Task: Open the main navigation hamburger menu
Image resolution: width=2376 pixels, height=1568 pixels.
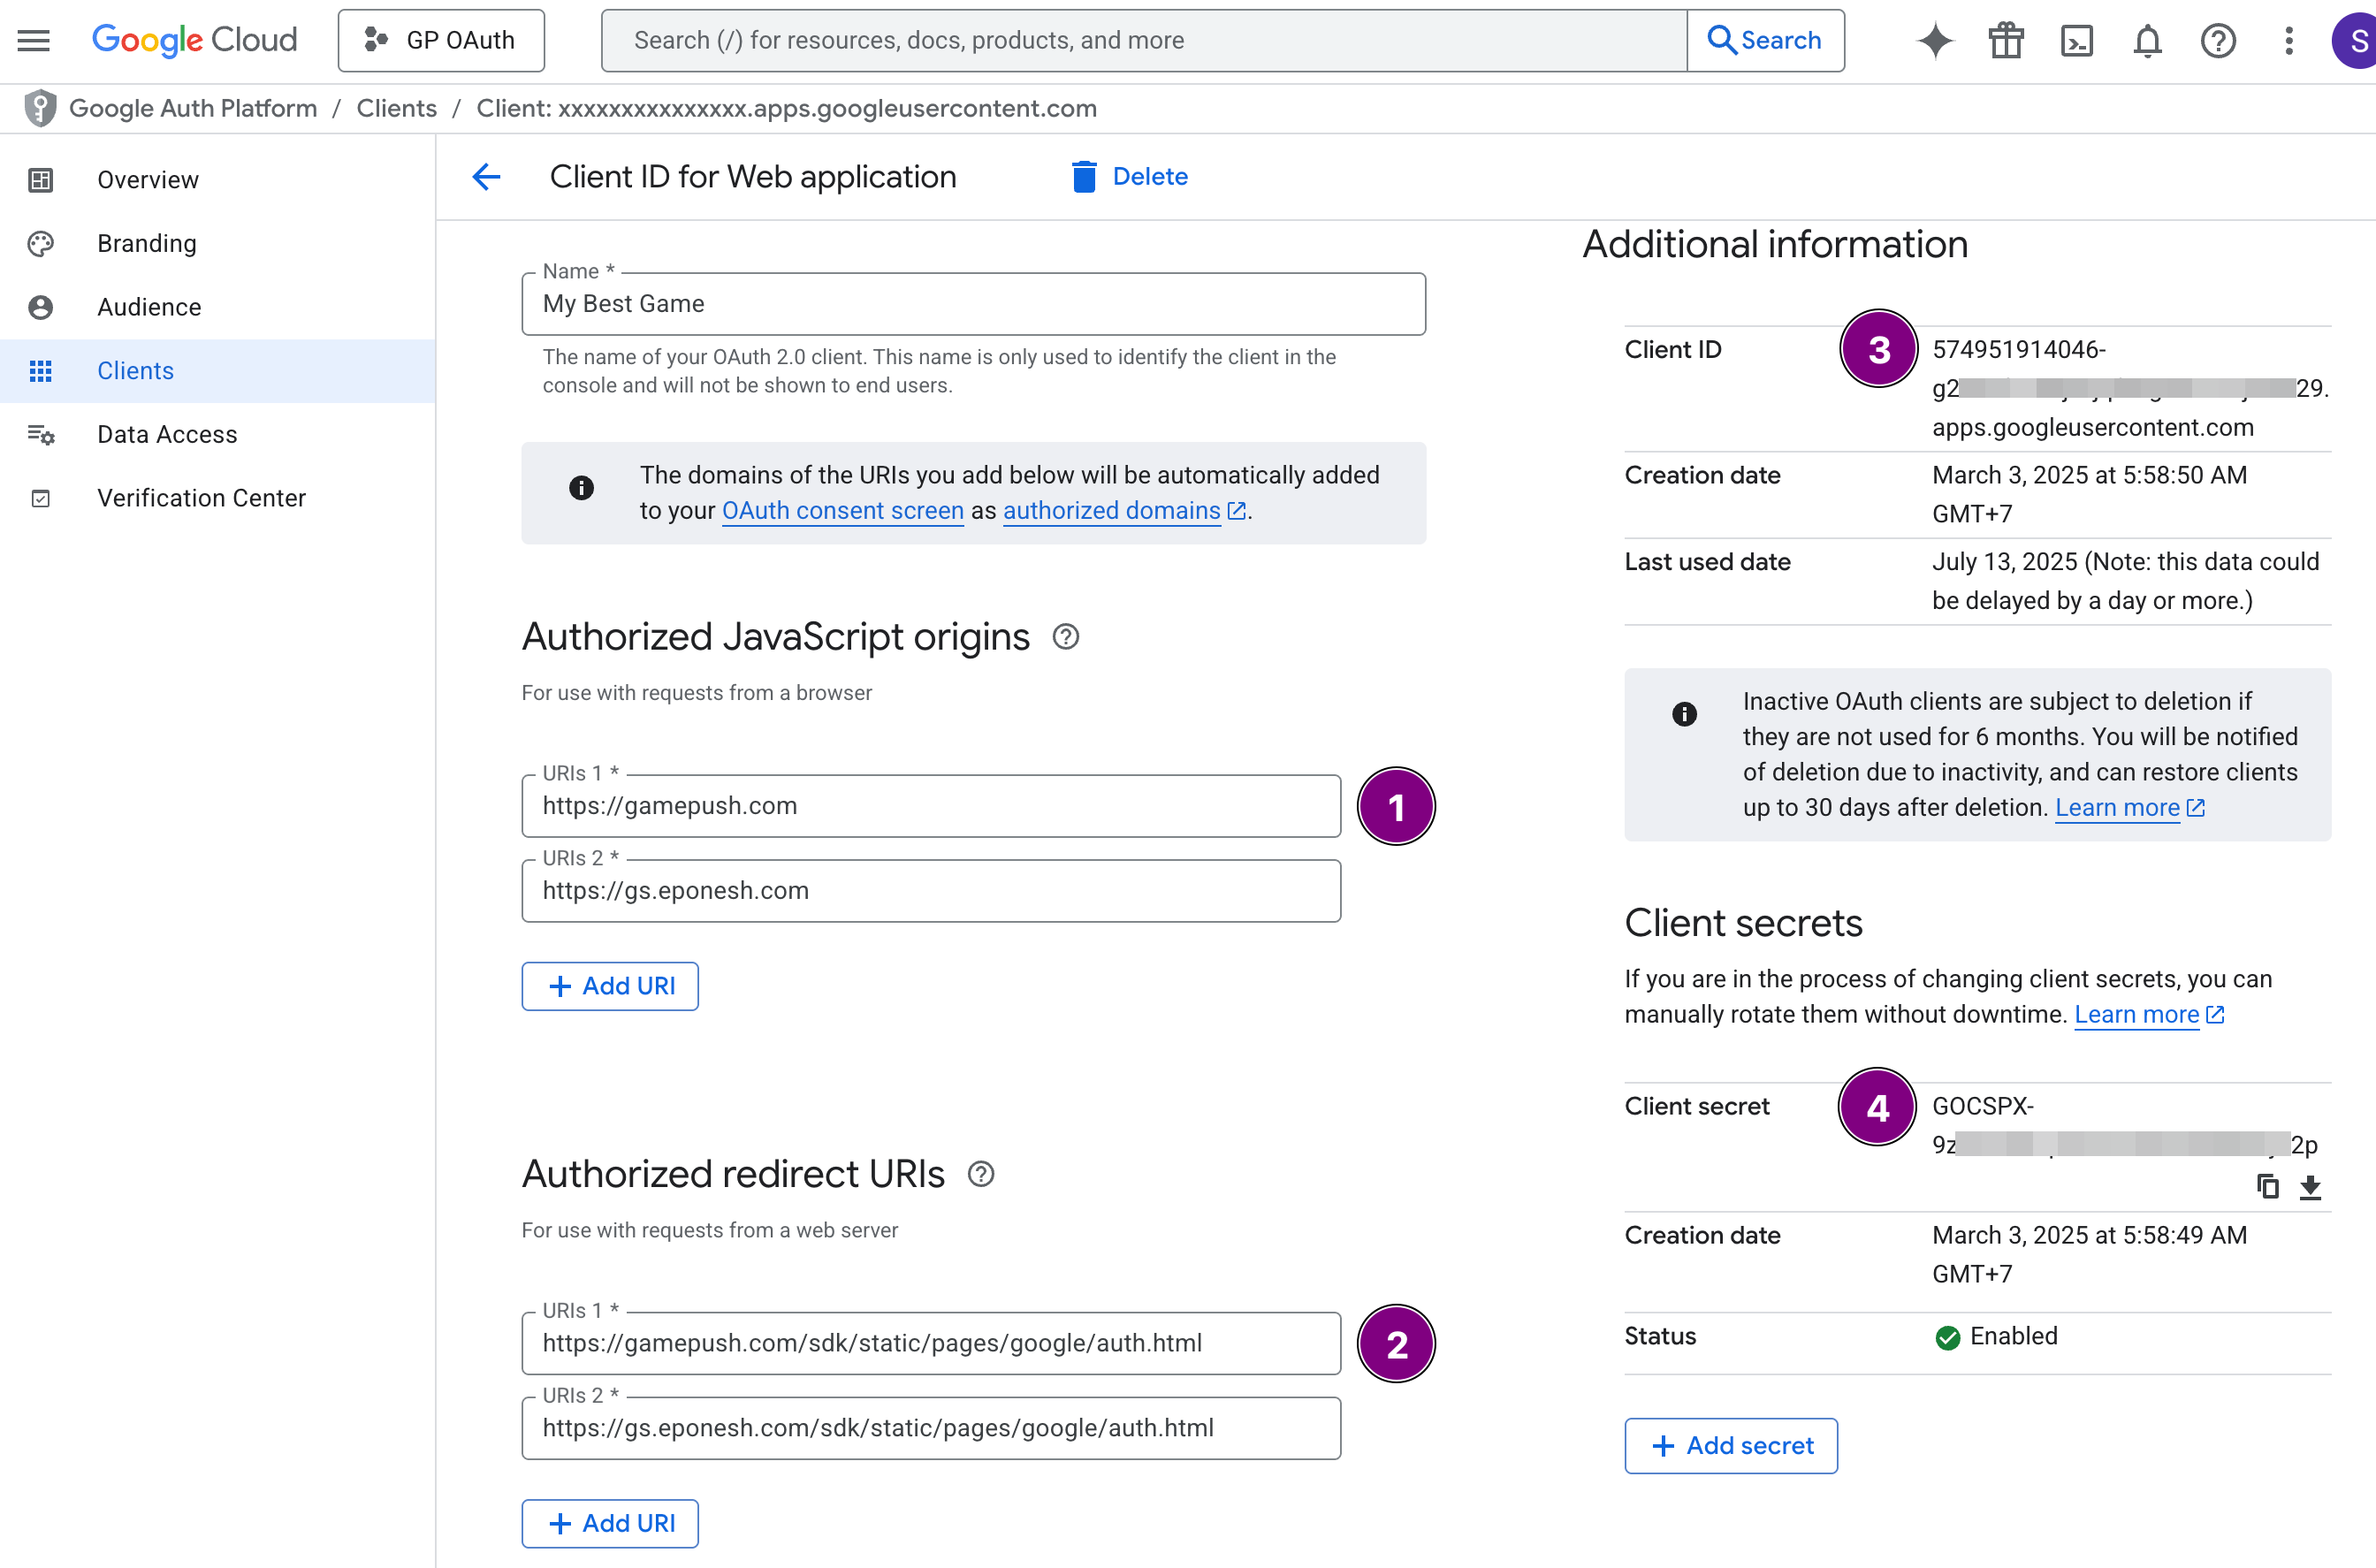Action: (33, 40)
